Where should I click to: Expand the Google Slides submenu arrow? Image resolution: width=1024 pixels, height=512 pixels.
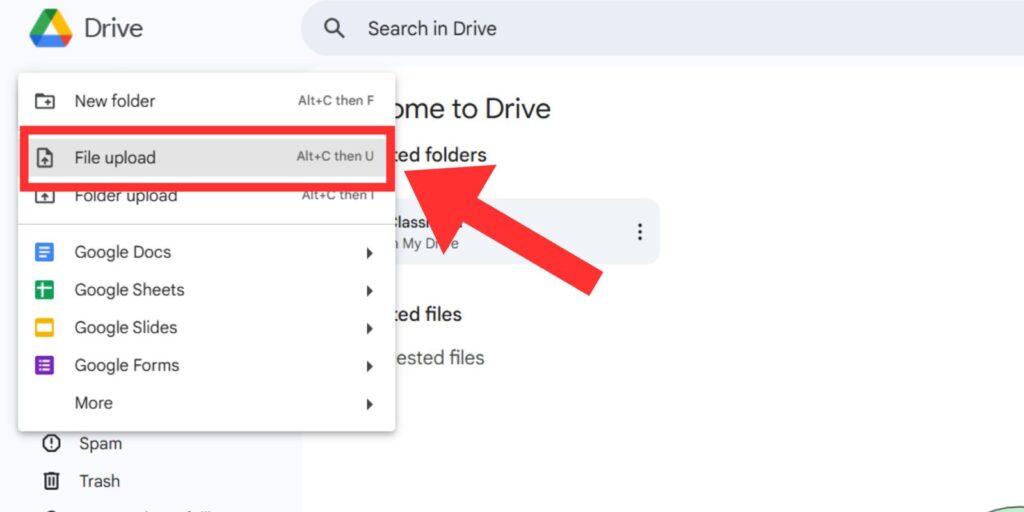click(370, 328)
